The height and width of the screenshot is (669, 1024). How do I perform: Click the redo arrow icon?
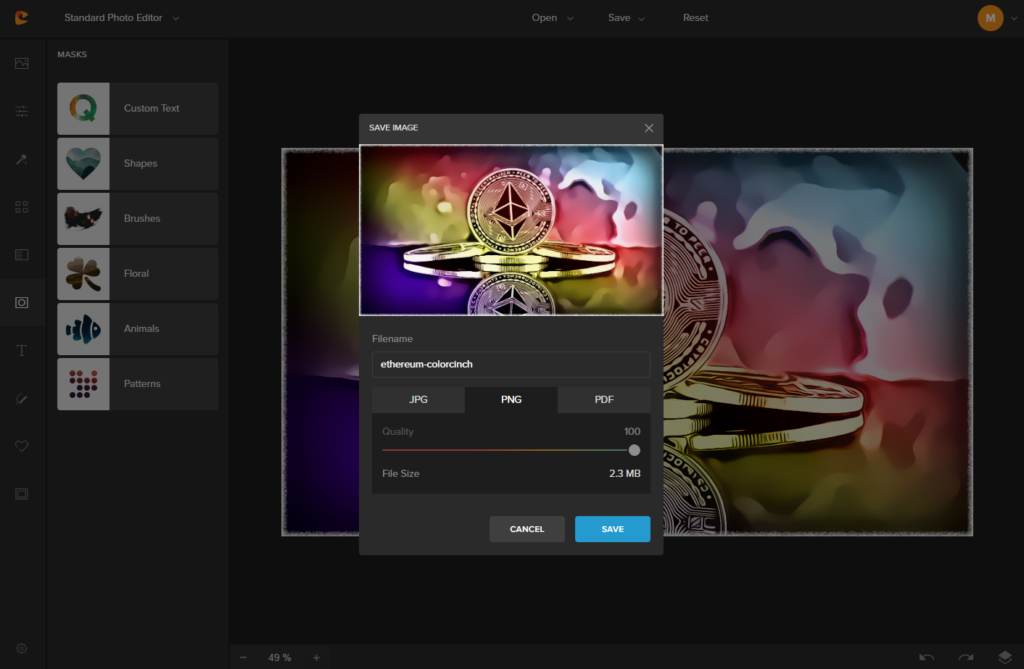(966, 657)
